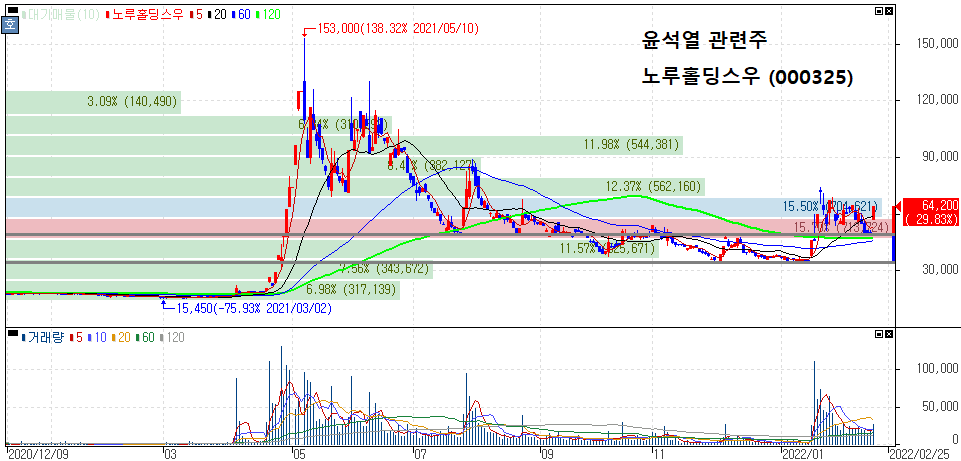Click the 153,000 high price label
The width and height of the screenshot is (961, 461).
tap(398, 28)
